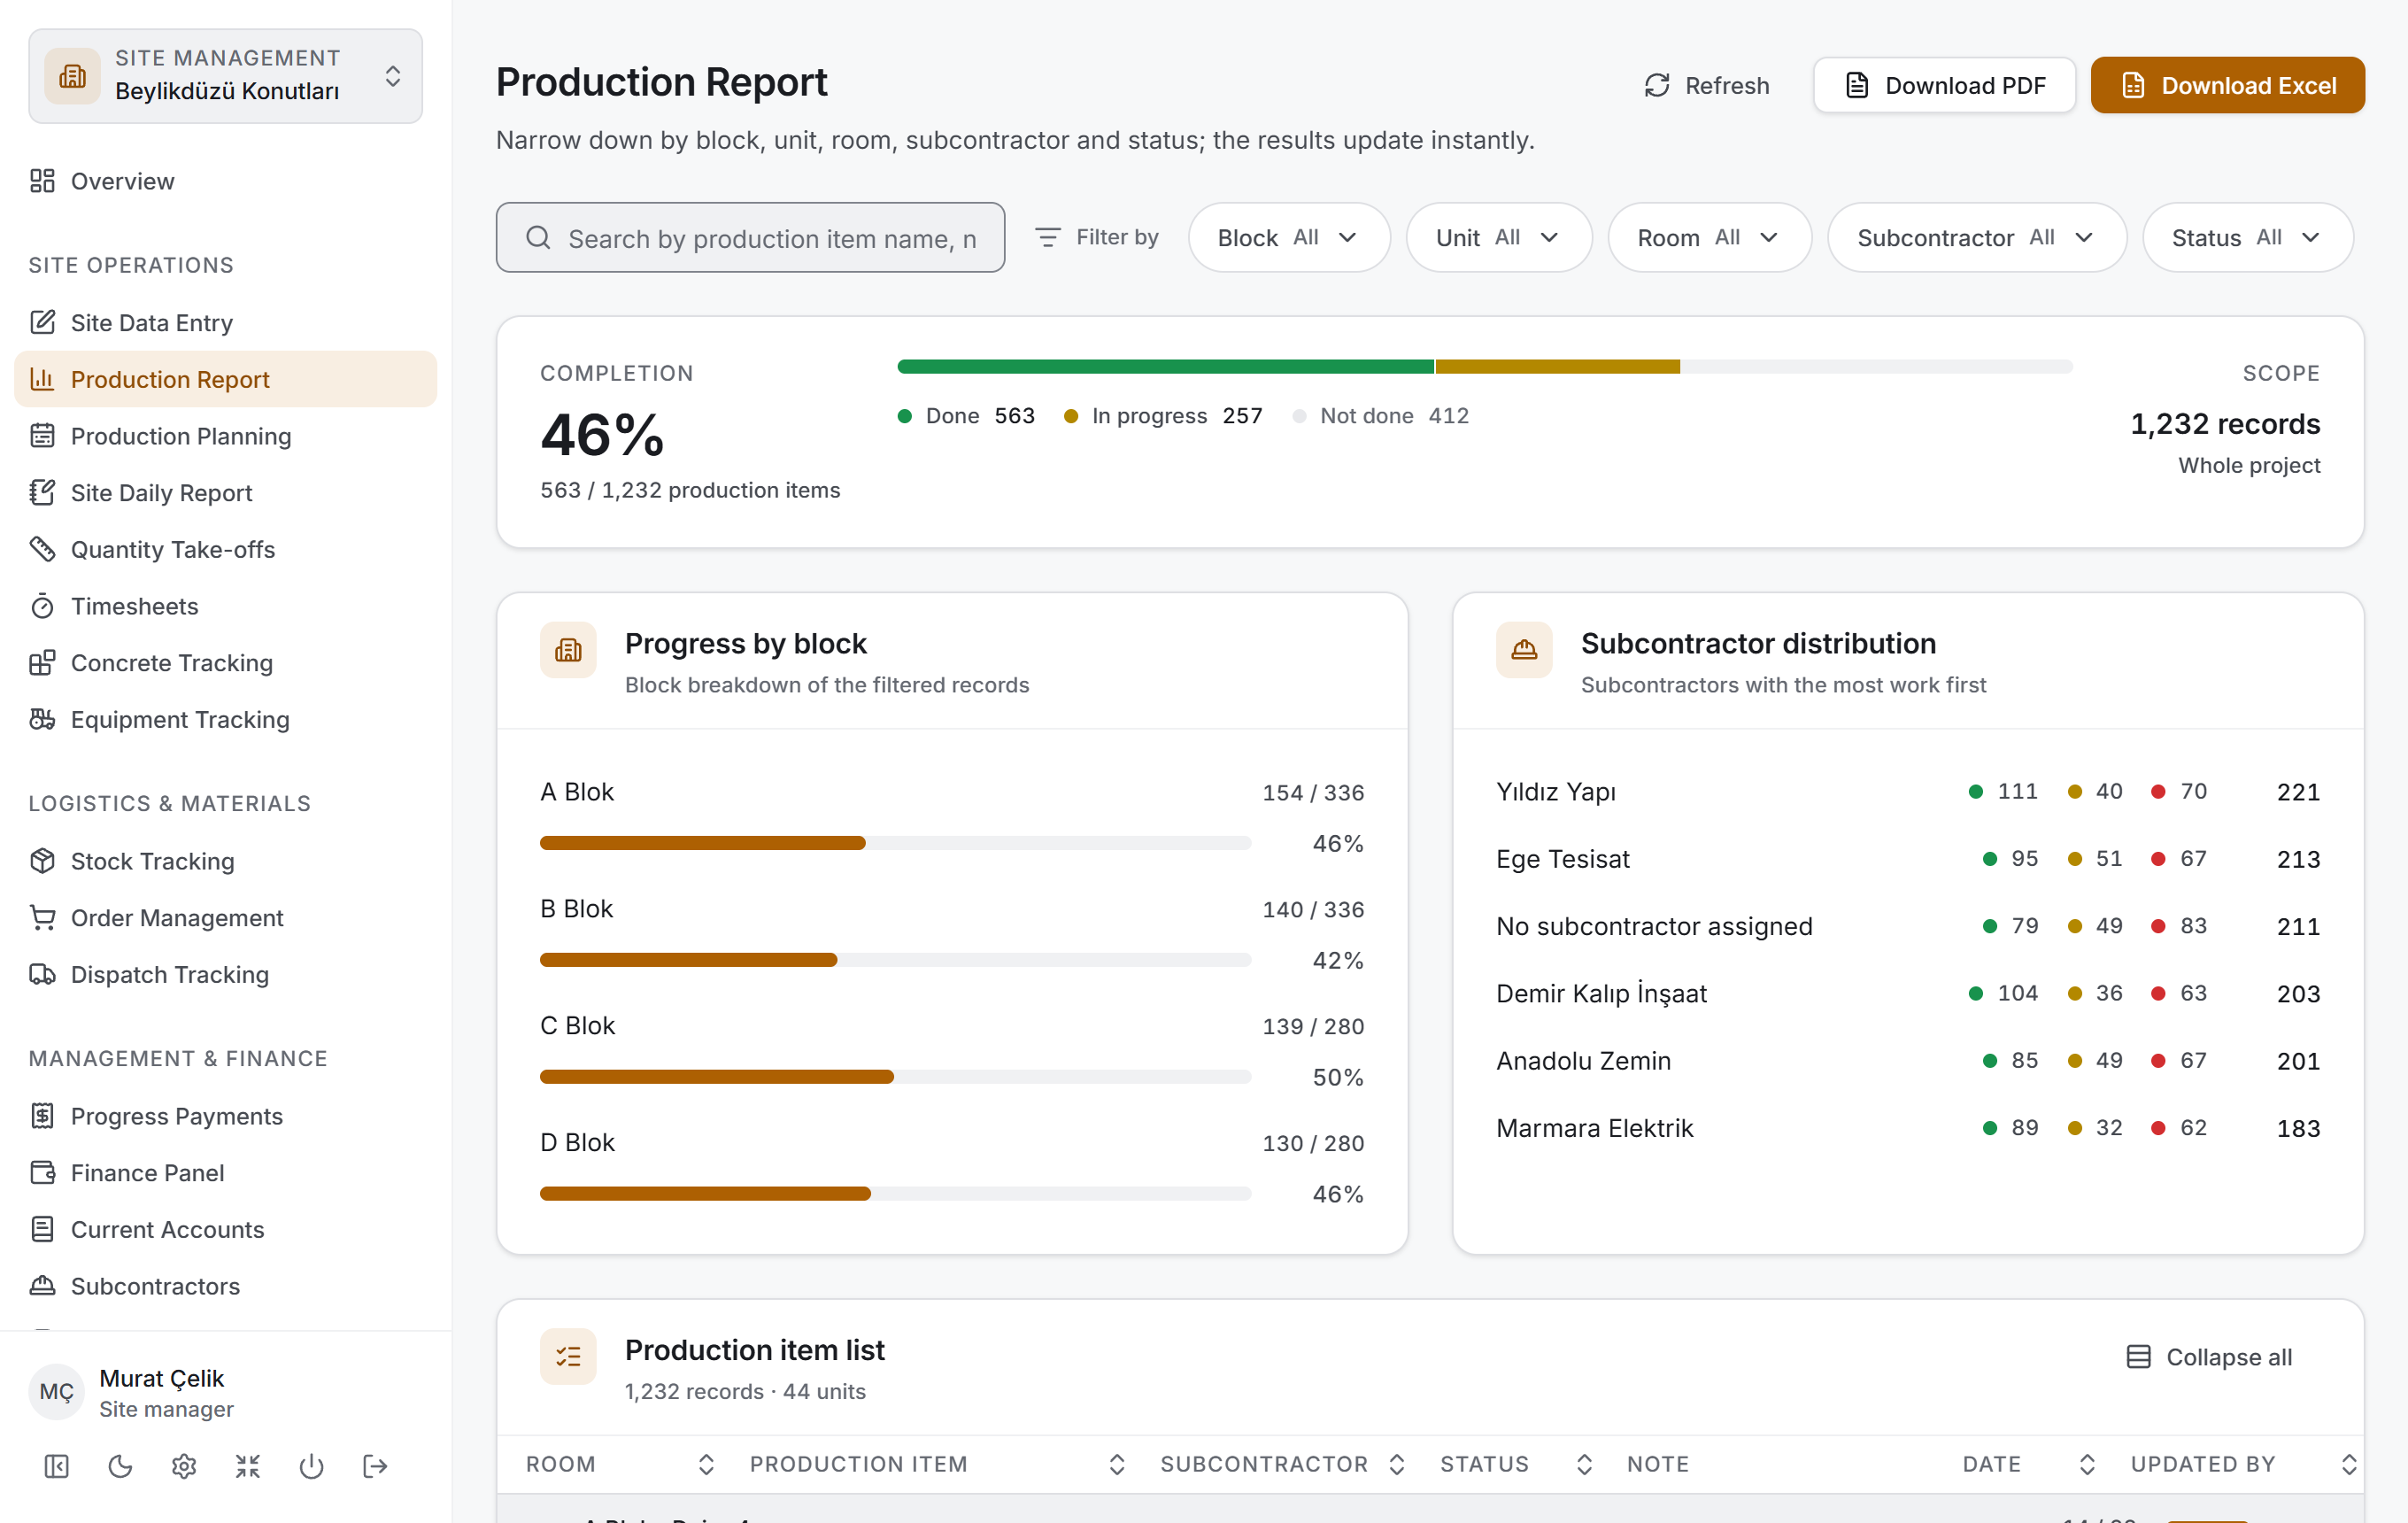
Task: Click the Site Data Entry pencil icon
Action: click(42, 322)
